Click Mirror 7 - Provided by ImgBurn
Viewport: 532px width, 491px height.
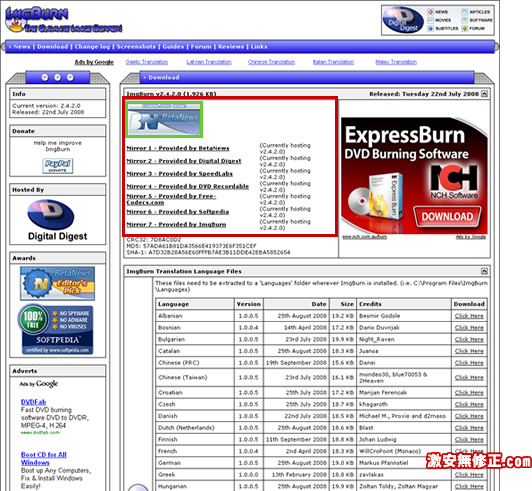click(176, 225)
